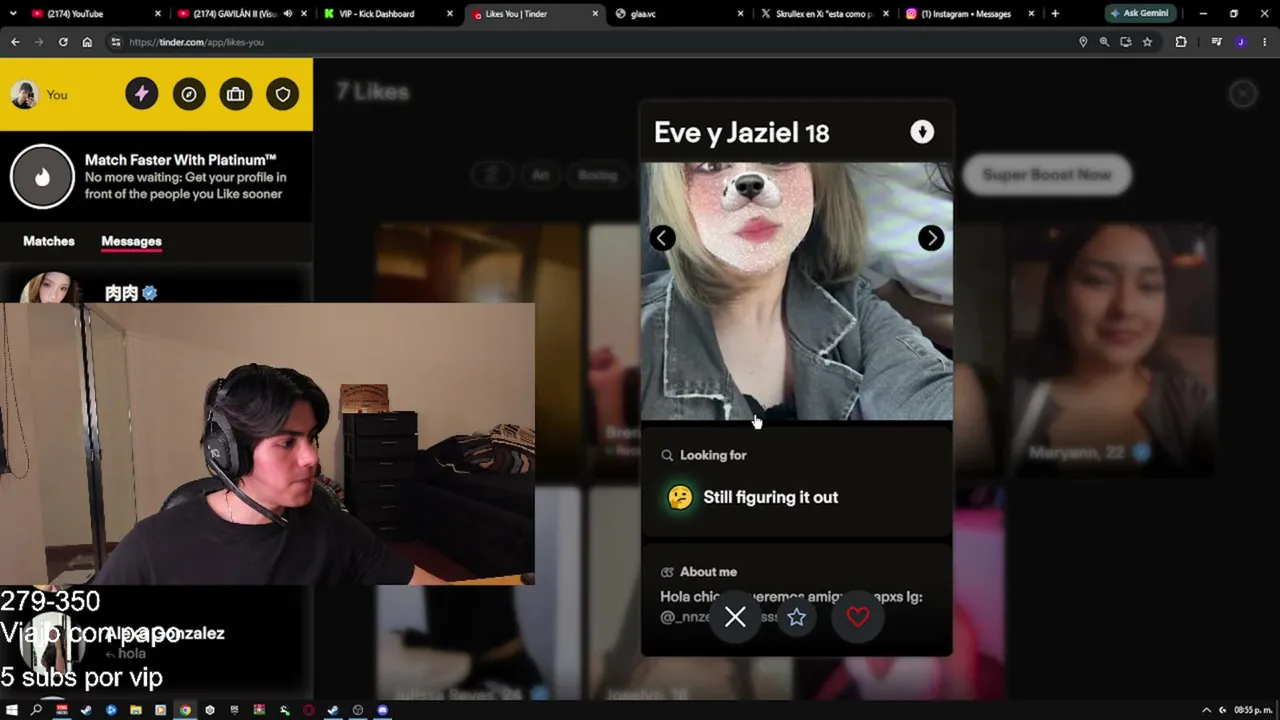Image resolution: width=1280 pixels, height=720 pixels.
Task: Switch to the Matches tab
Action: 49,241
